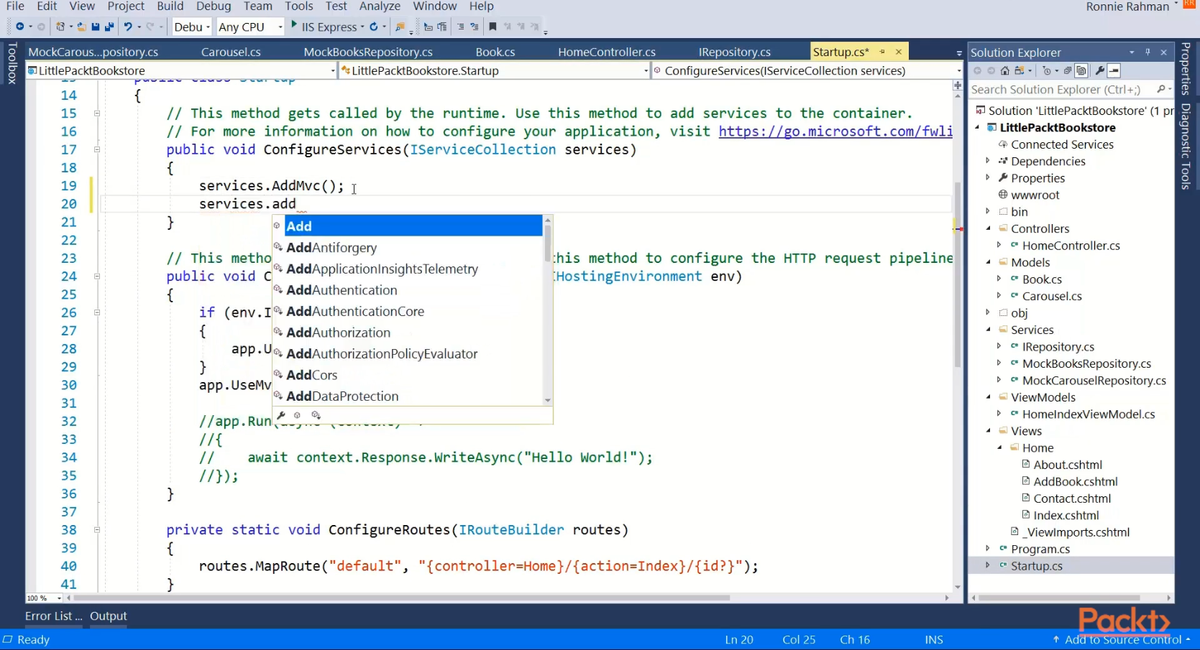Select MockCarouselRepository.cs in Solution Explorer

pos(1094,381)
